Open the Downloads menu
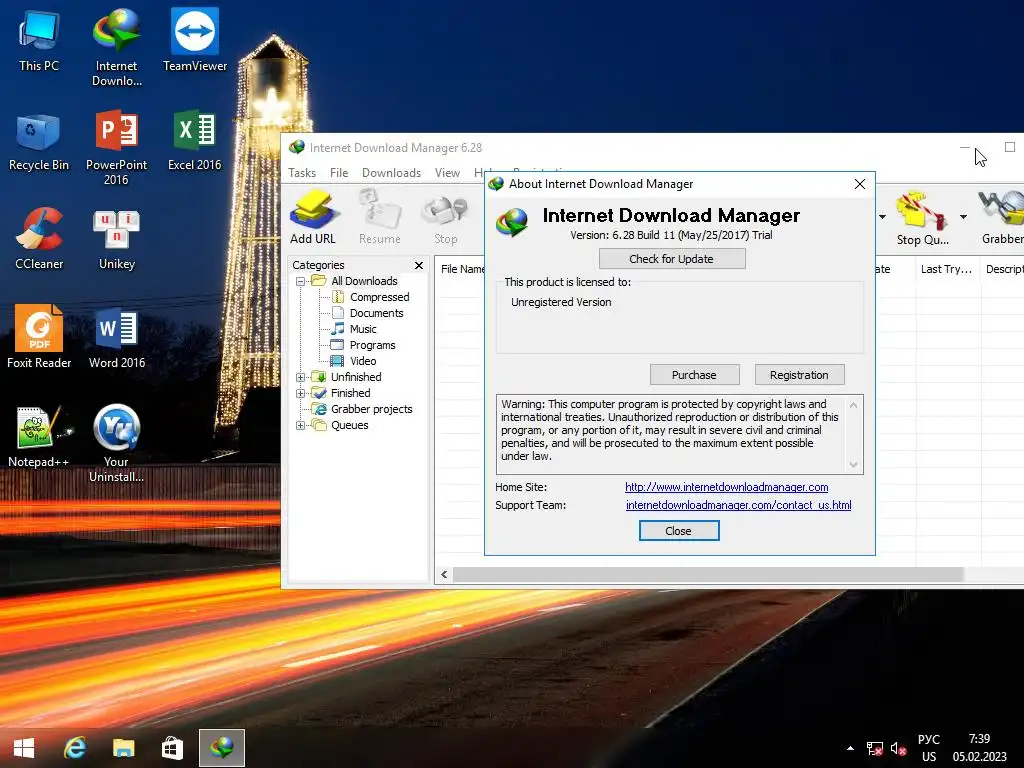Image resolution: width=1024 pixels, height=768 pixels. coord(391,173)
